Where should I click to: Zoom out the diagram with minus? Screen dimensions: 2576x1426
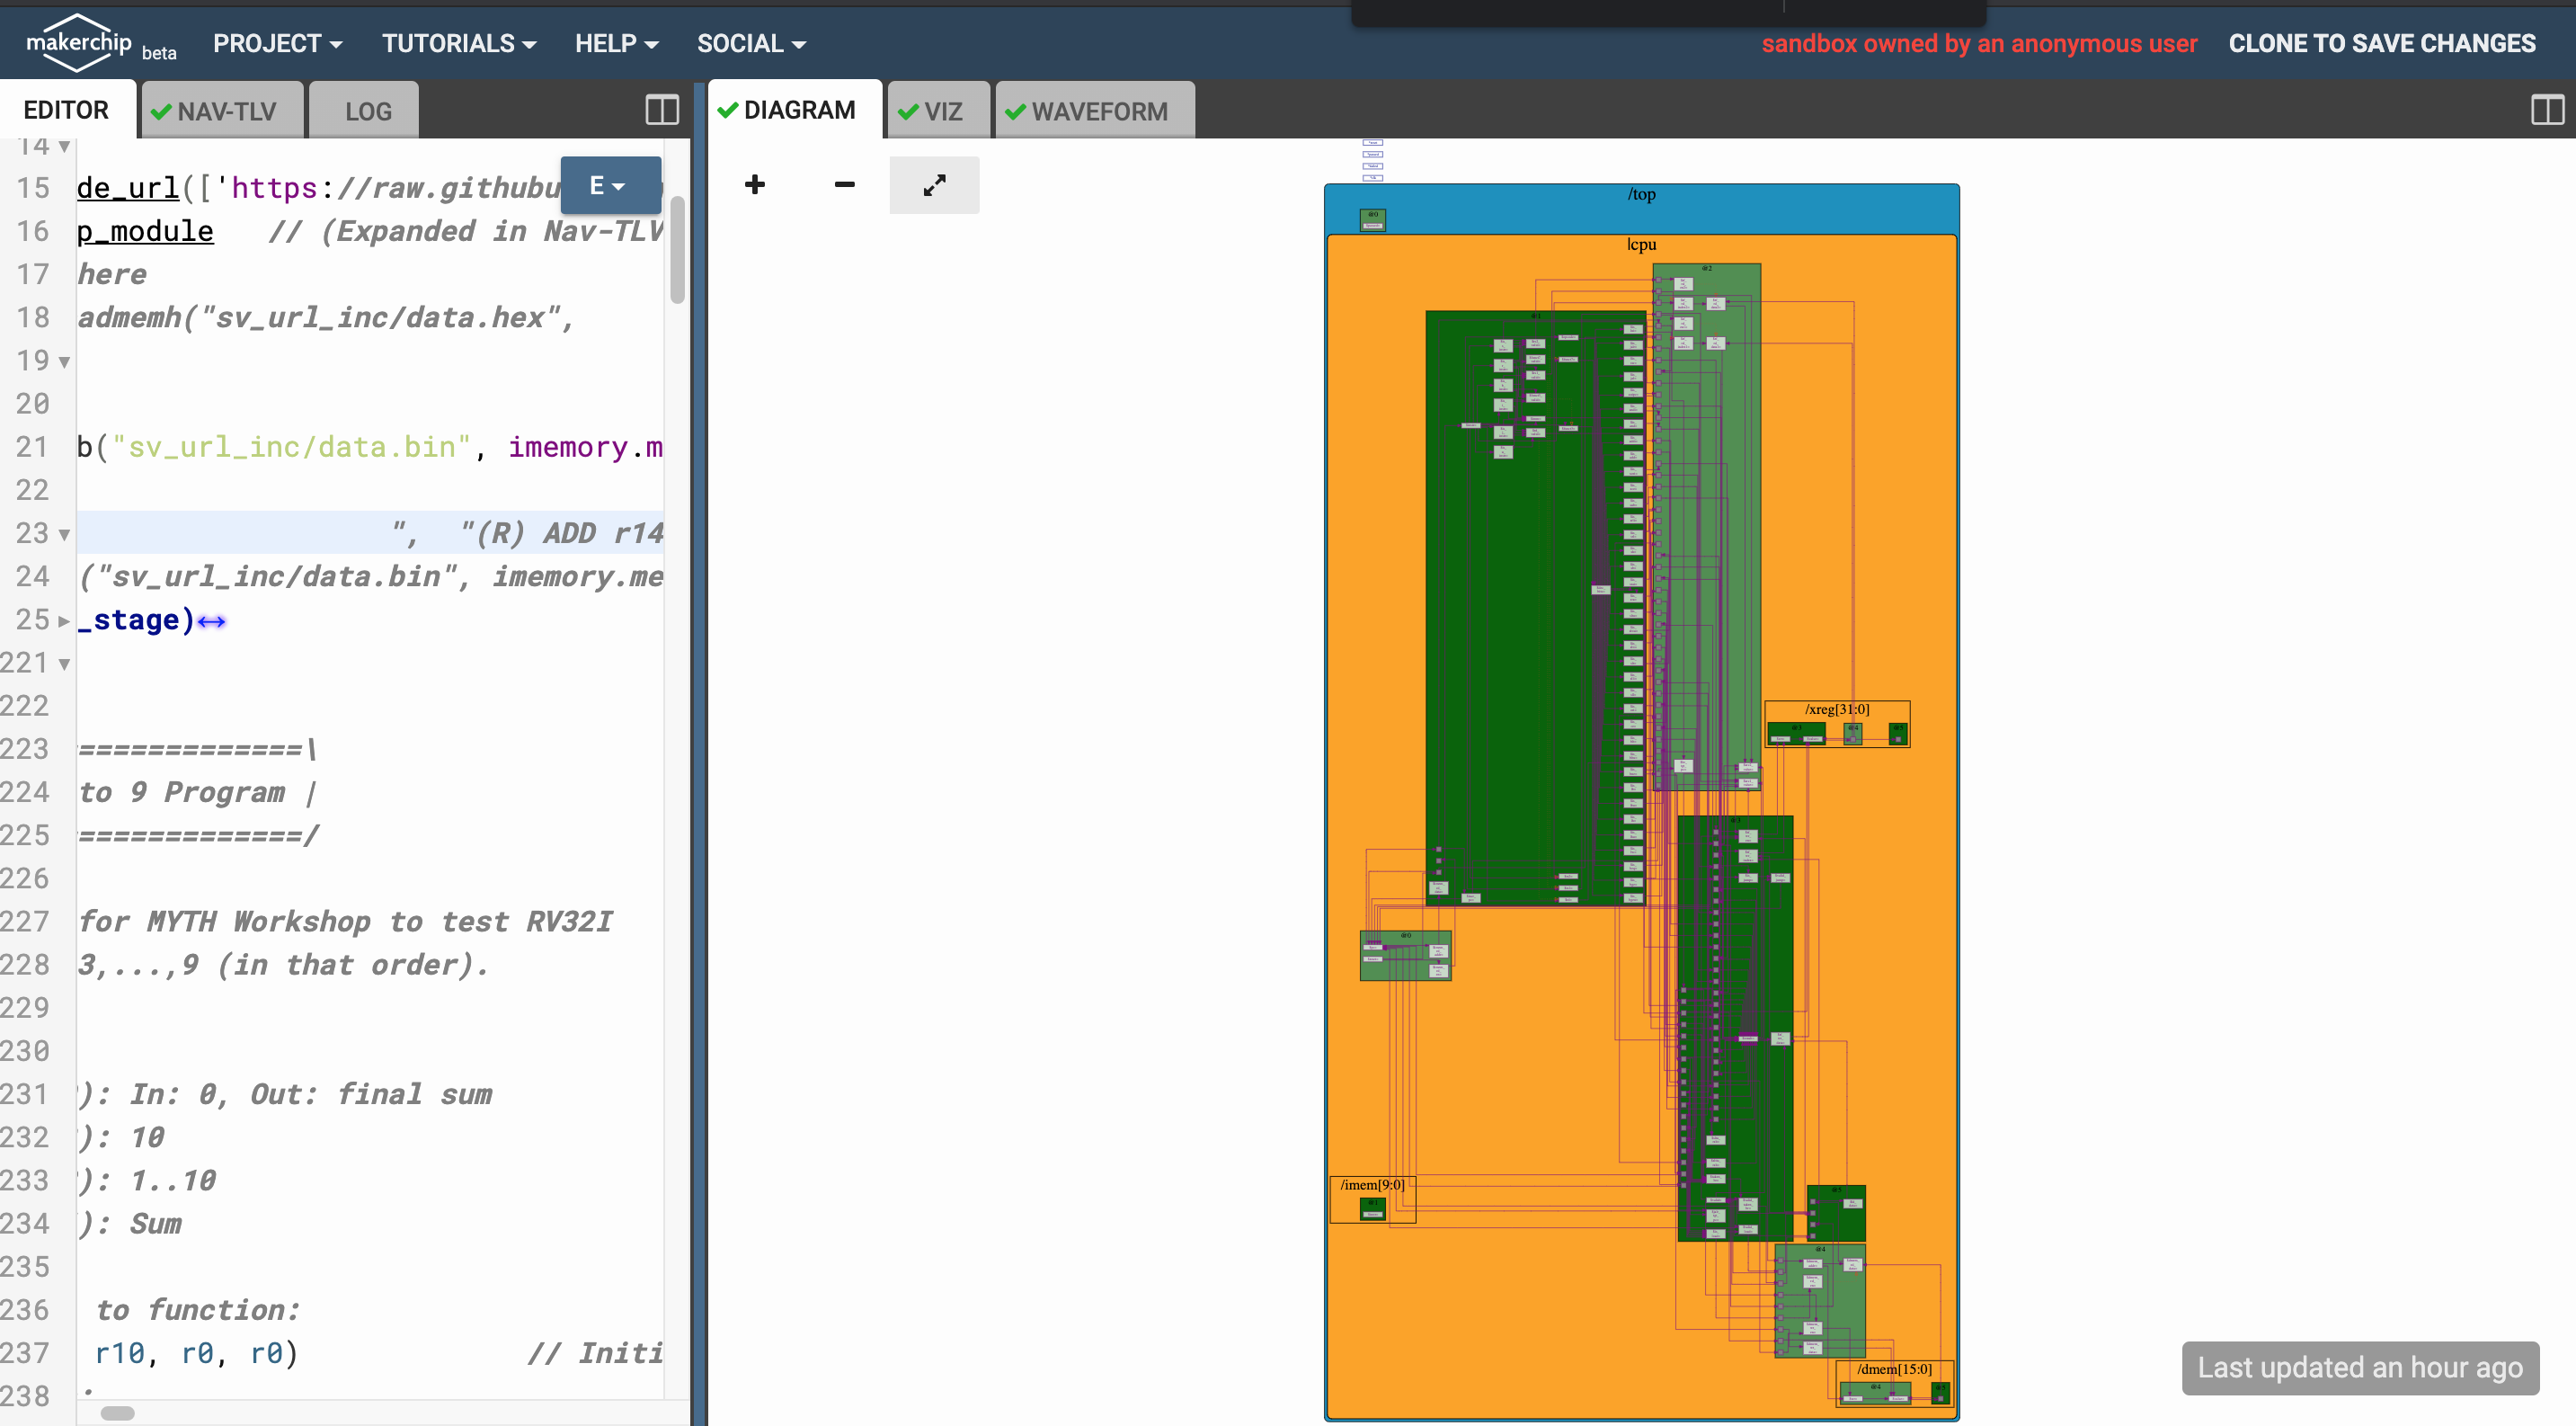pos(844,184)
